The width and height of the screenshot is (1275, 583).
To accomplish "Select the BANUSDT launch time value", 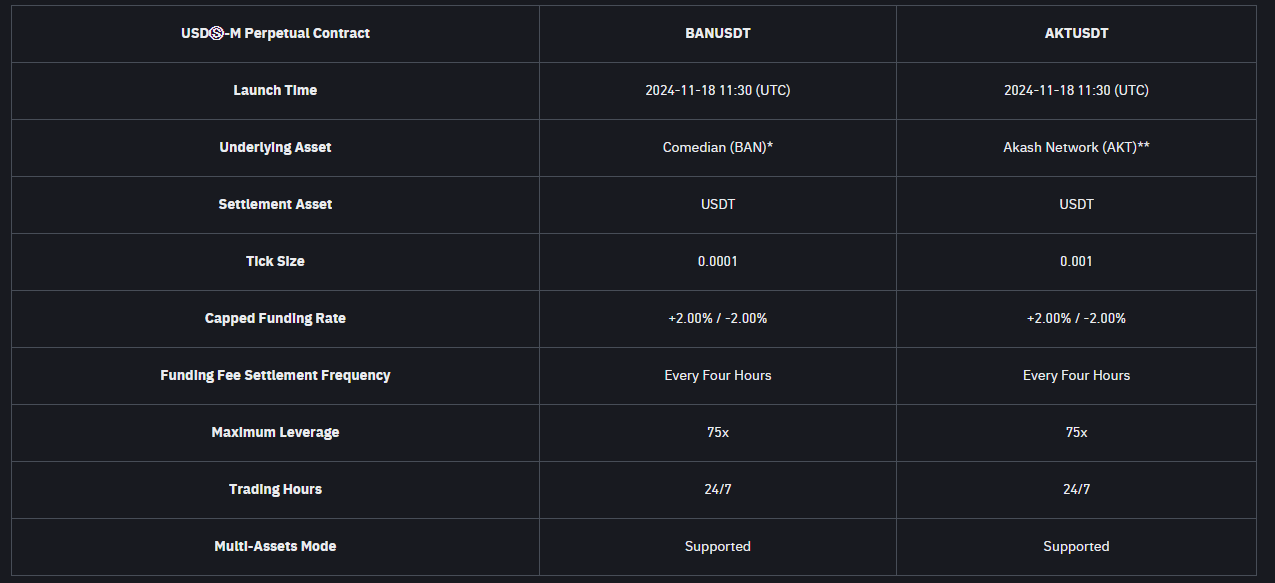I will (717, 90).
